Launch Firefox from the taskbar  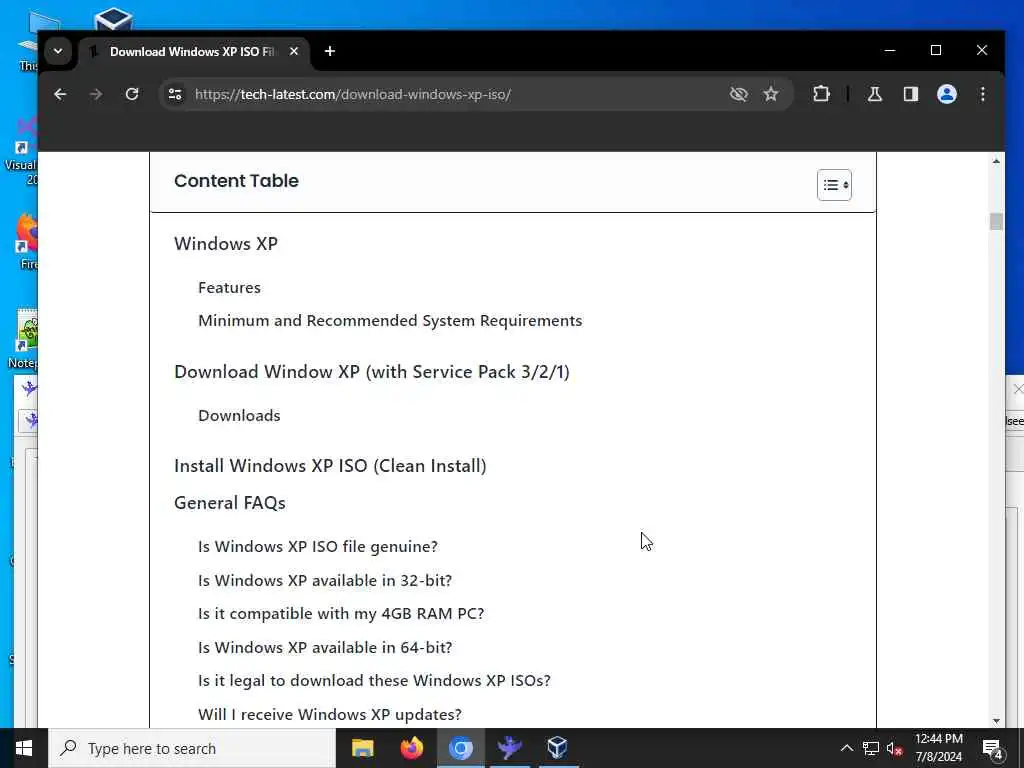click(411, 748)
